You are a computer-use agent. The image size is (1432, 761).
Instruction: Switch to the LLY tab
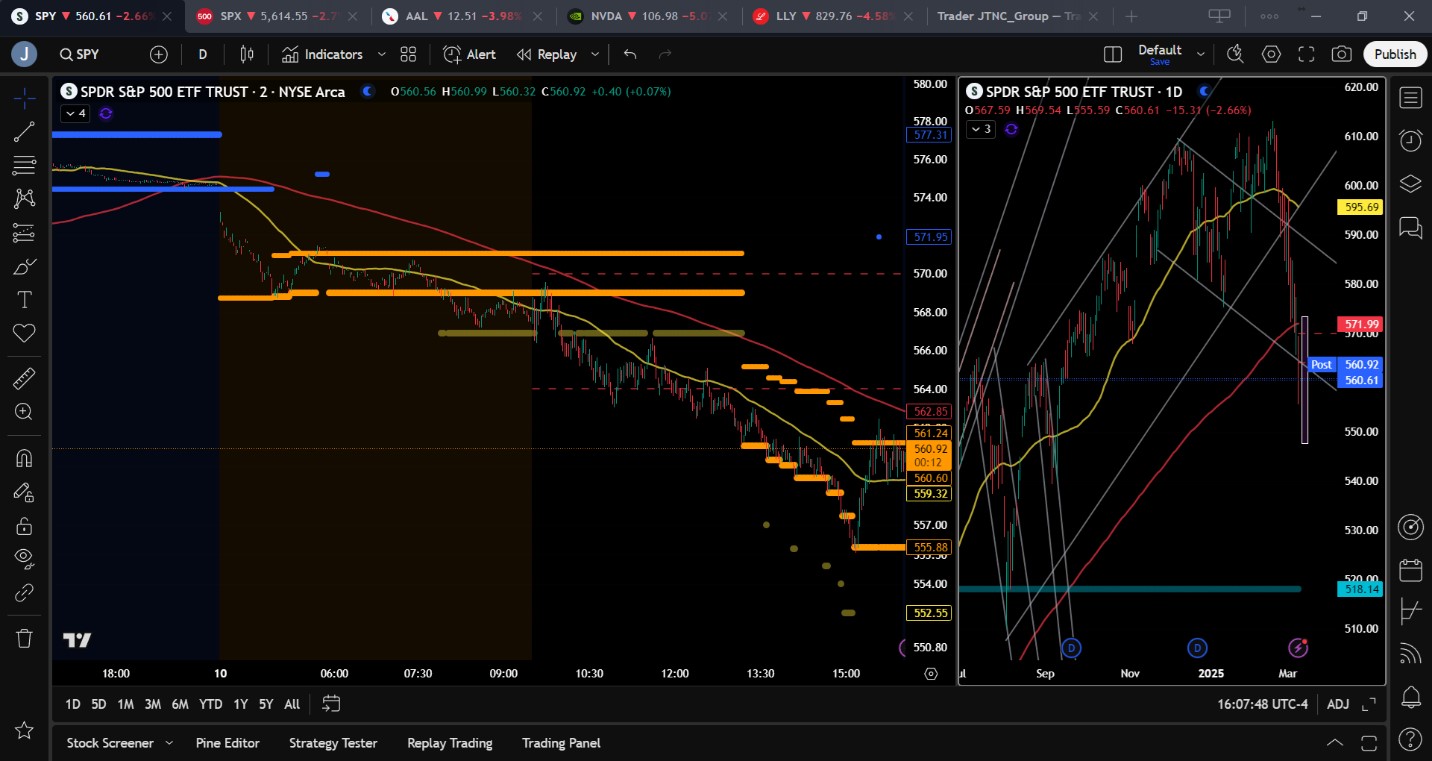click(834, 16)
